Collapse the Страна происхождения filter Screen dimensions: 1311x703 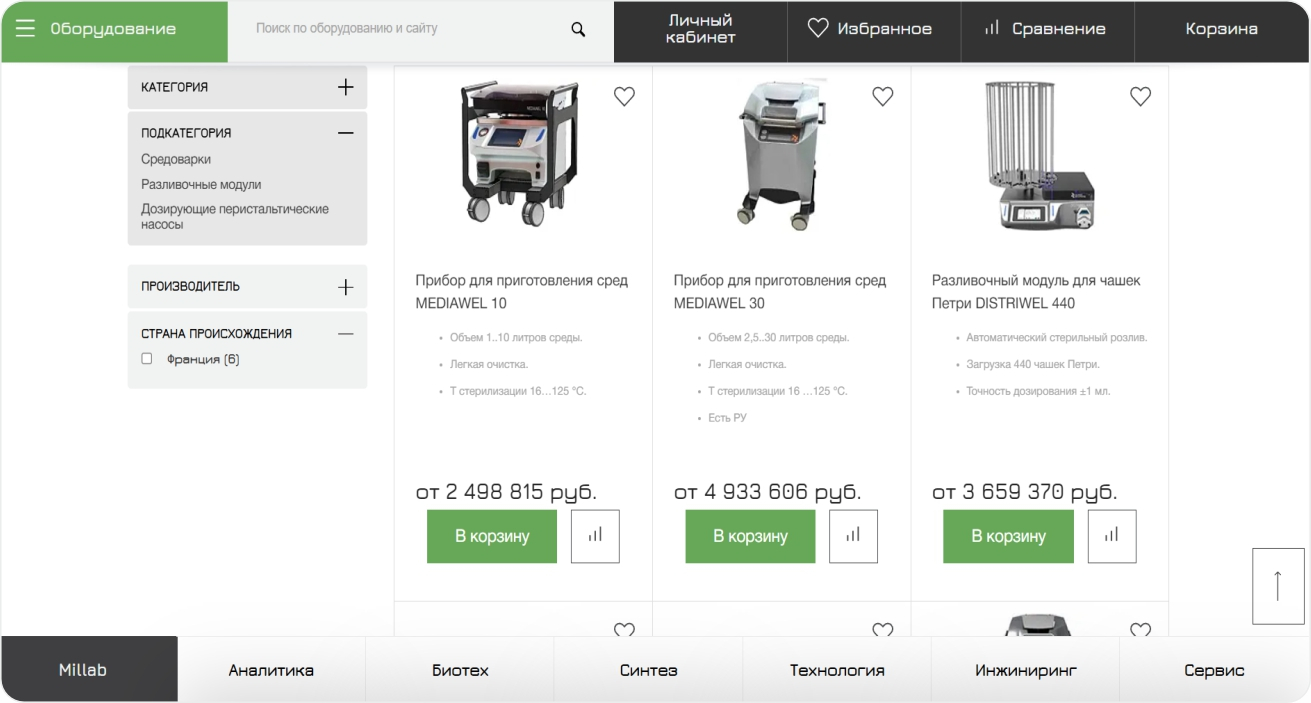[x=346, y=334]
